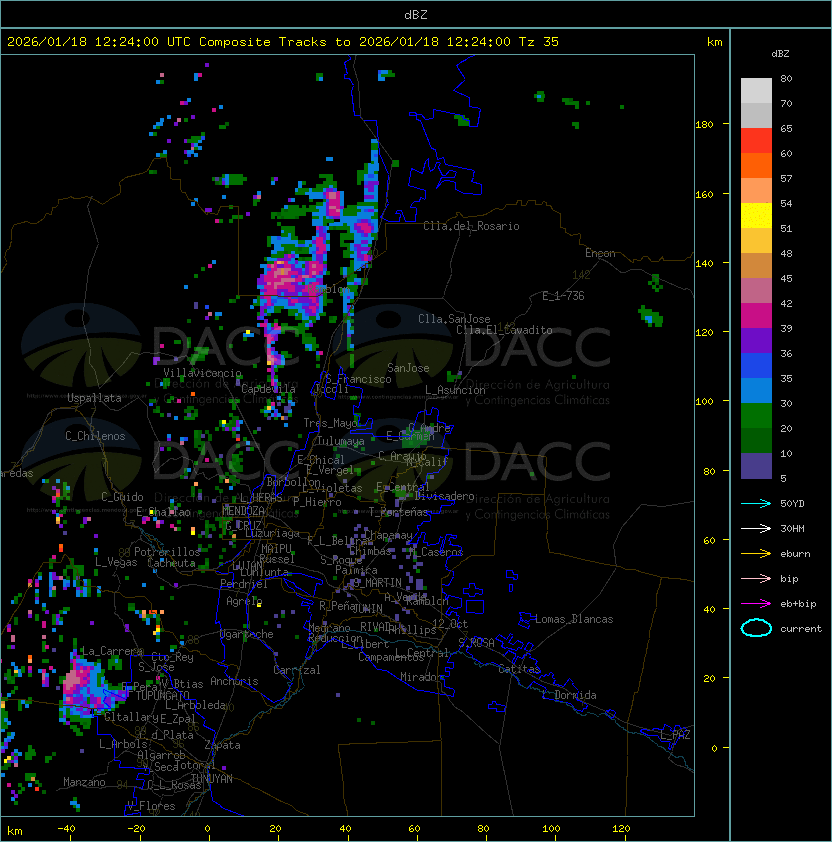Click the '-40' tick on bottom km axis
Image resolution: width=832 pixels, height=842 pixels.
tap(66, 829)
